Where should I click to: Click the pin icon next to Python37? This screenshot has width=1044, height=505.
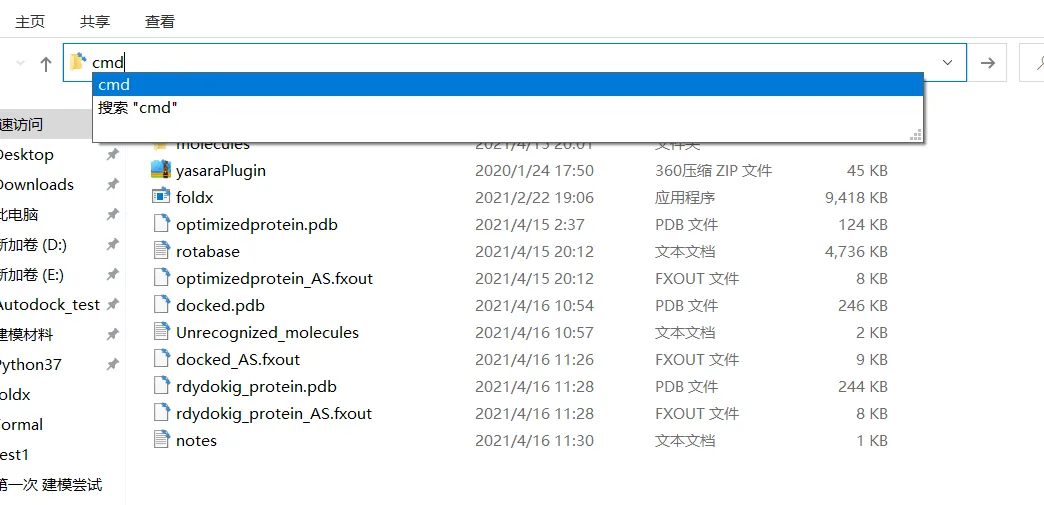pos(113,364)
